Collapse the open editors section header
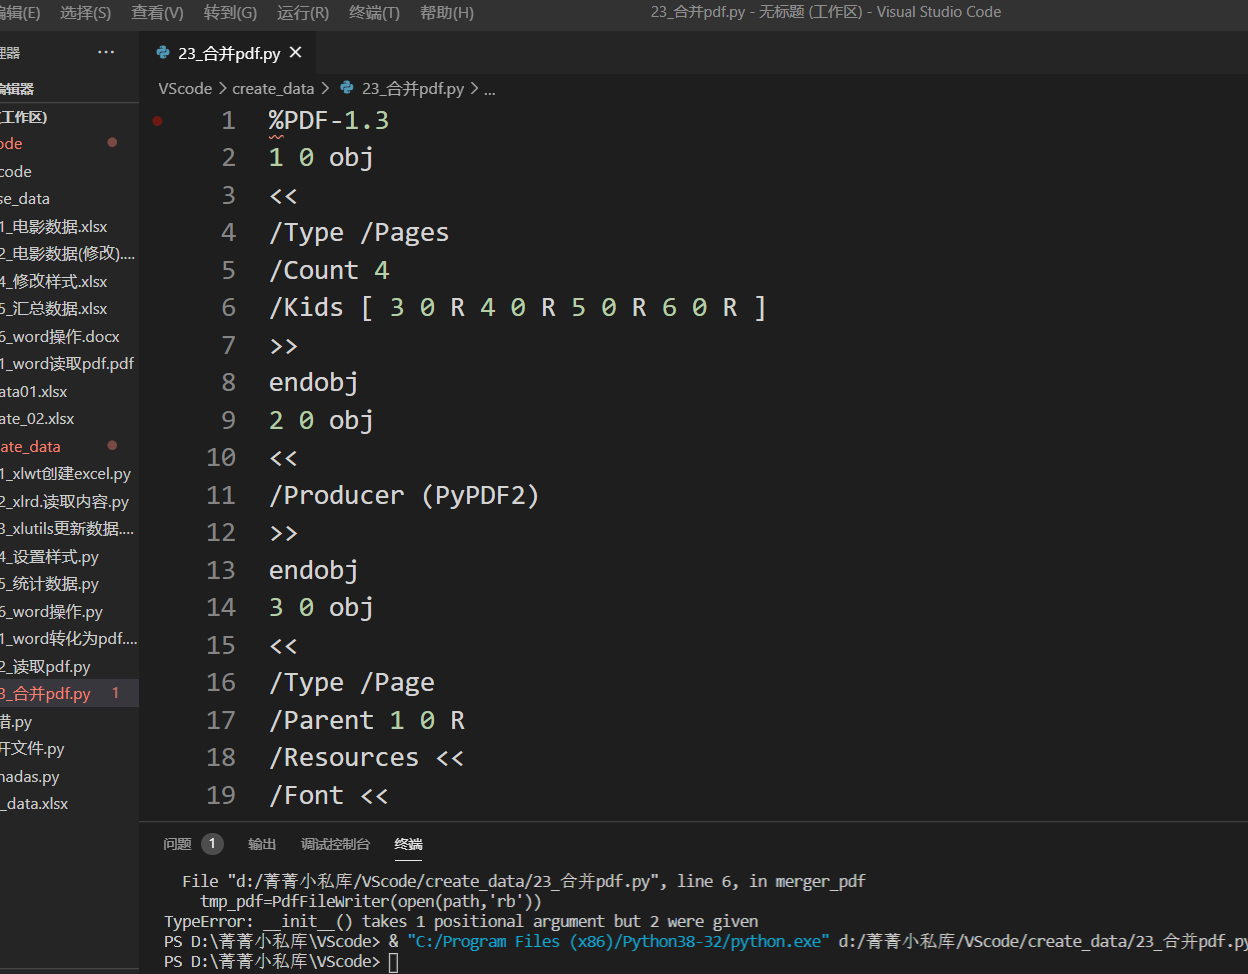Image resolution: width=1248 pixels, height=974 pixels. 17,89
